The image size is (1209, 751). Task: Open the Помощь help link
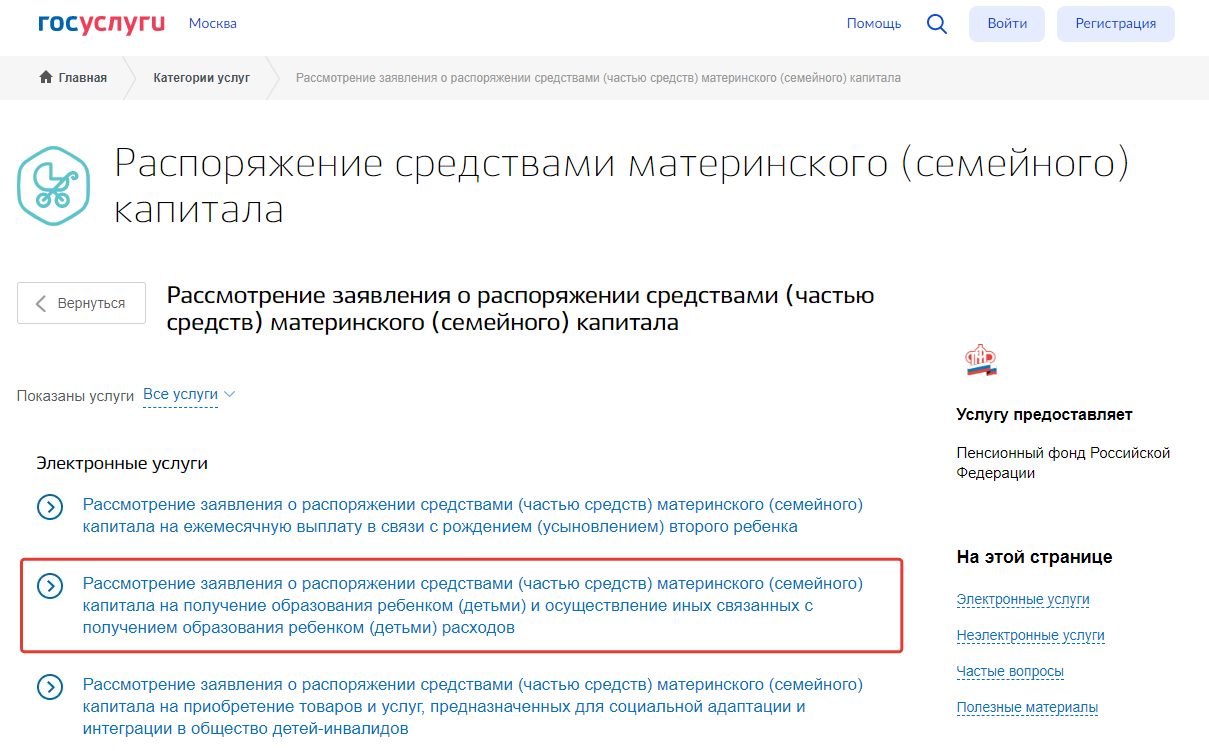pyautogui.click(x=874, y=23)
